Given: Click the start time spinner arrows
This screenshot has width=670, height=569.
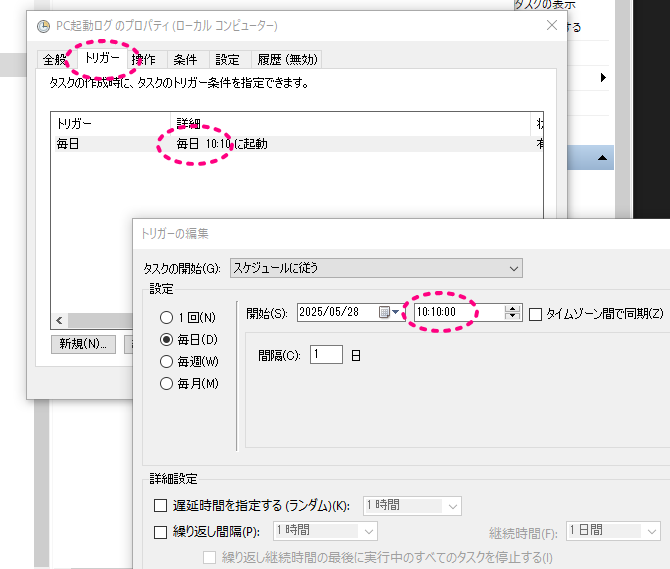Looking at the screenshot, I should click(x=514, y=313).
